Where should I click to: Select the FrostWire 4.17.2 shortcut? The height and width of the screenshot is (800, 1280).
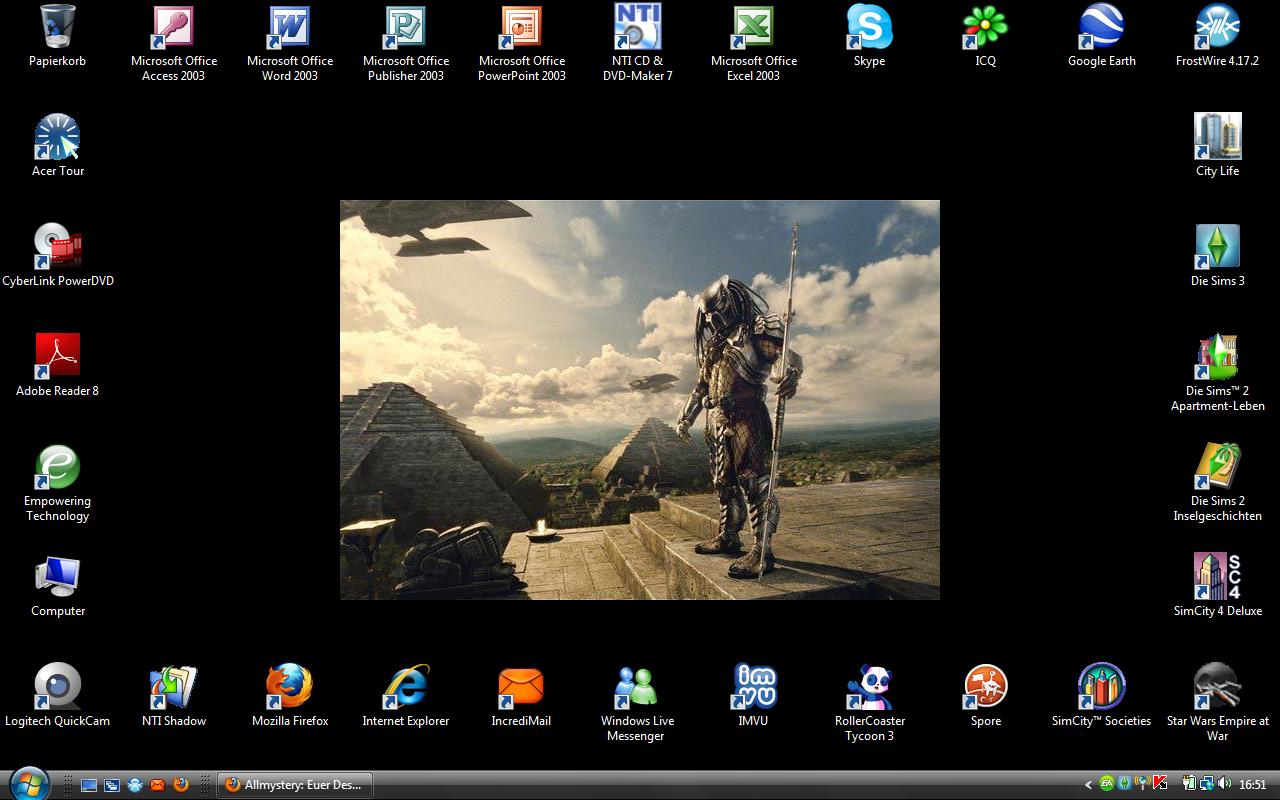pyautogui.click(x=1217, y=37)
